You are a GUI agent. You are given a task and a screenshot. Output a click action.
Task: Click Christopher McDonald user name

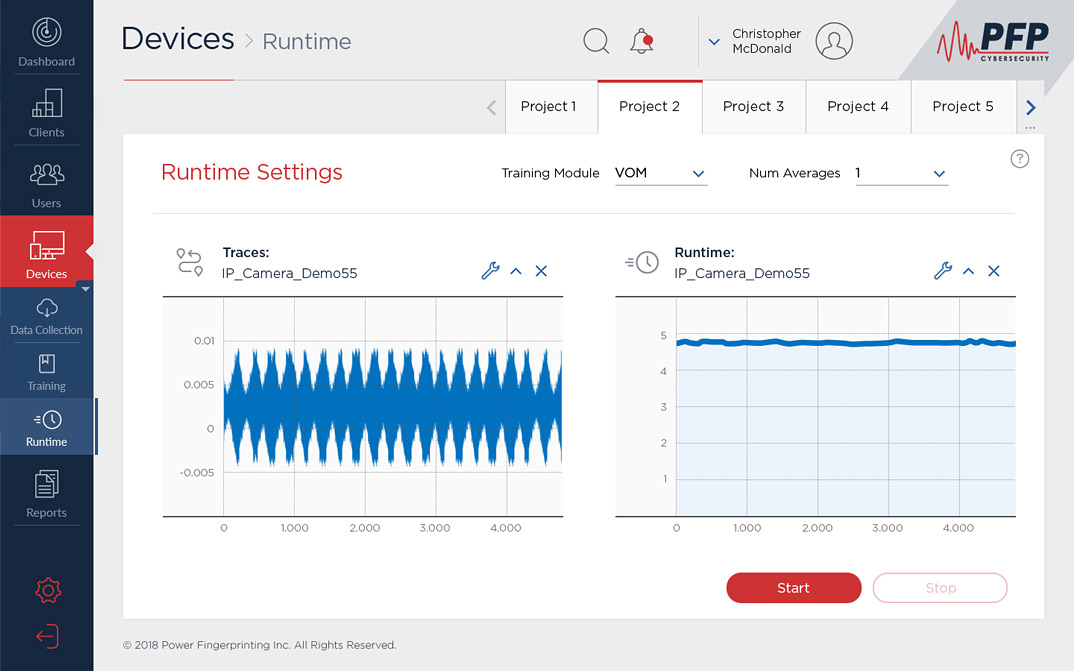[x=766, y=41]
